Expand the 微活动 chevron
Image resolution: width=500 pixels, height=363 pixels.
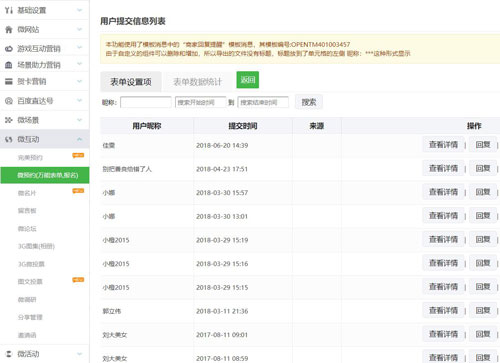79,354
